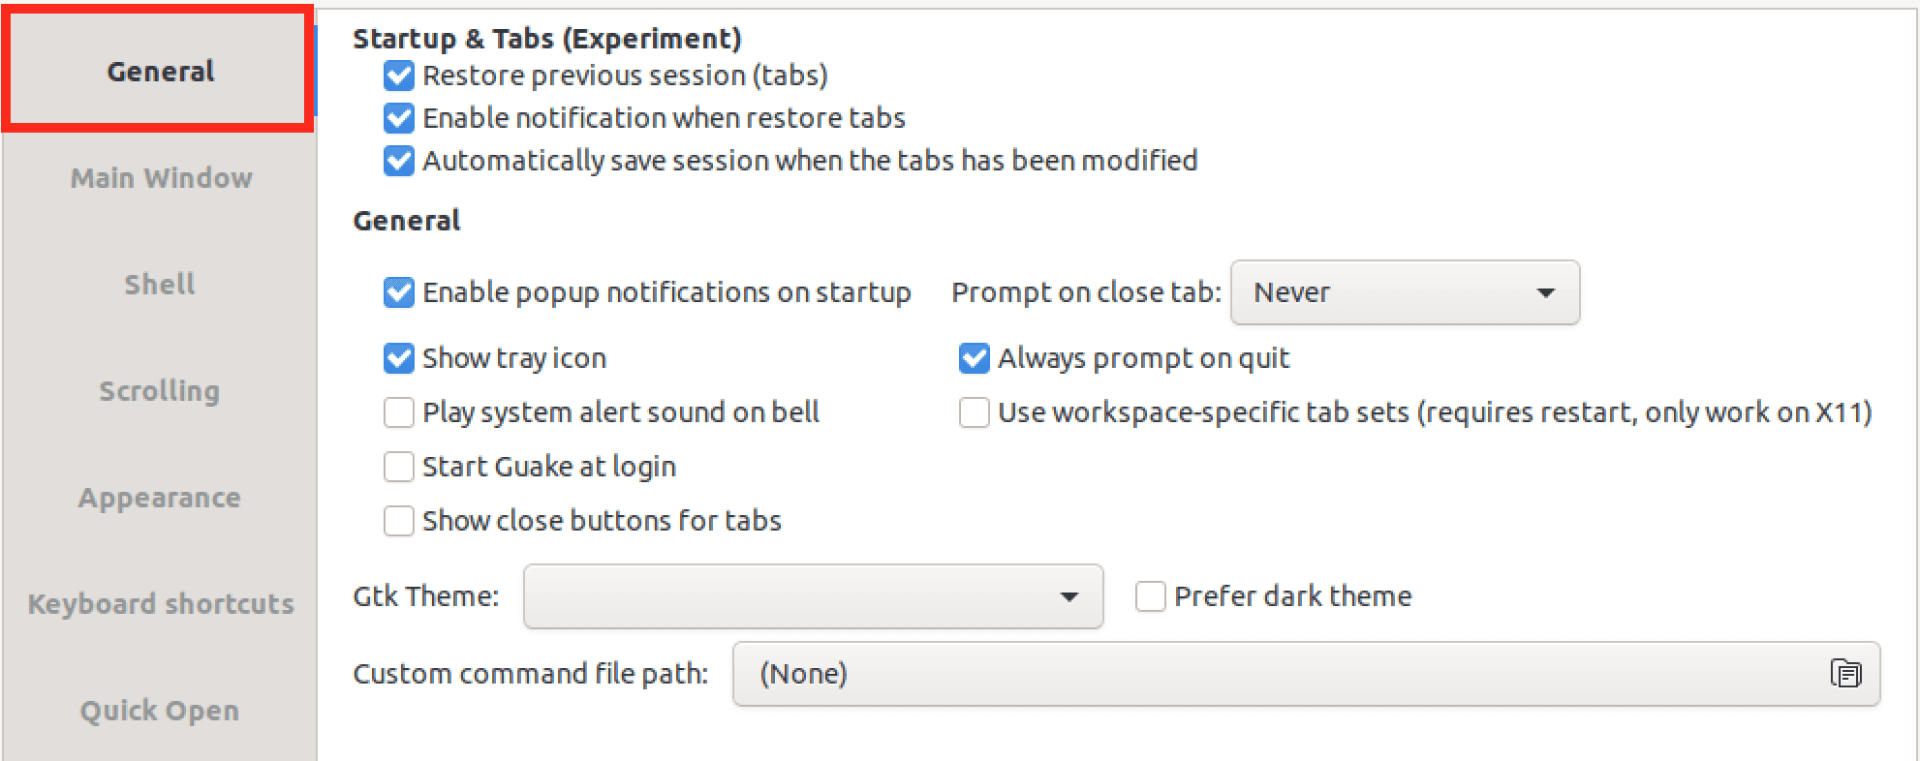The height and width of the screenshot is (761, 1920).
Task: Switch to the Main Window section
Action: (x=159, y=178)
